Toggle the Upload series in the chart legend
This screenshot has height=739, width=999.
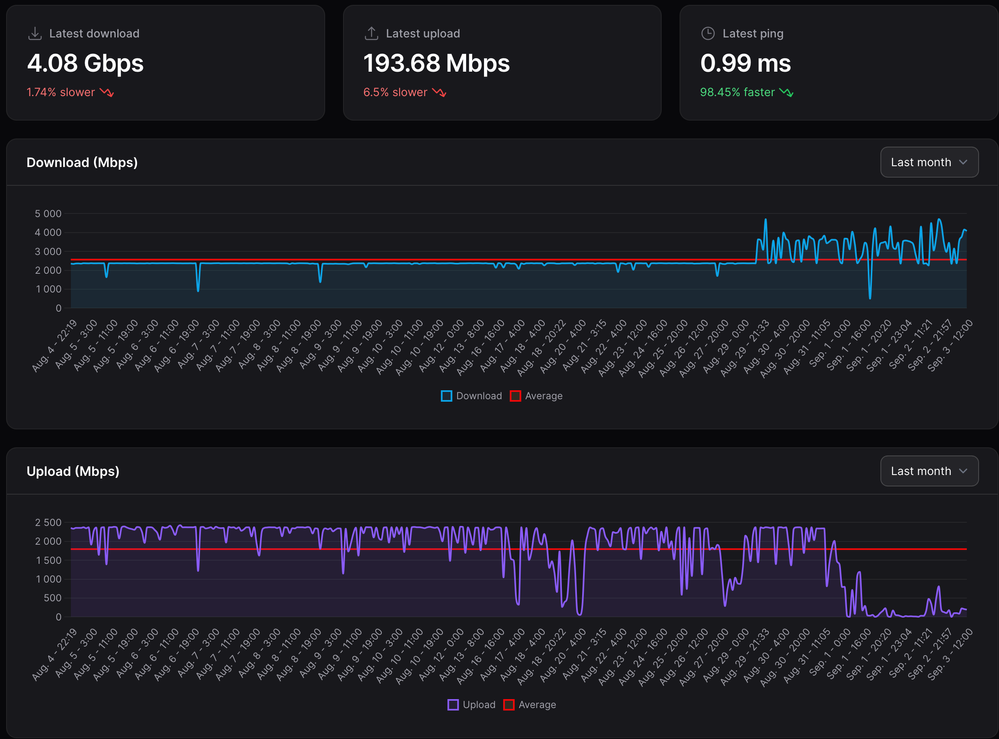pos(472,705)
